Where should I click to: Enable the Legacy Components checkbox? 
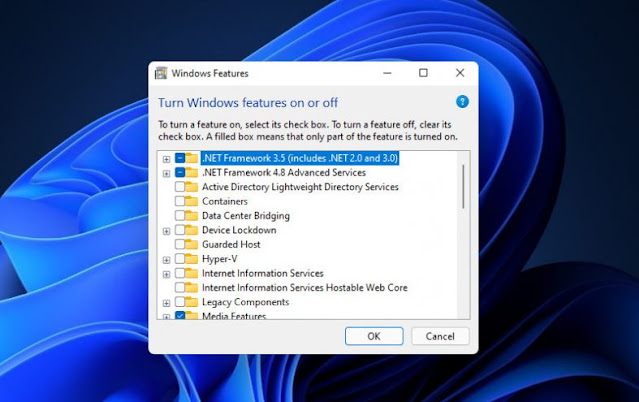coord(180,302)
